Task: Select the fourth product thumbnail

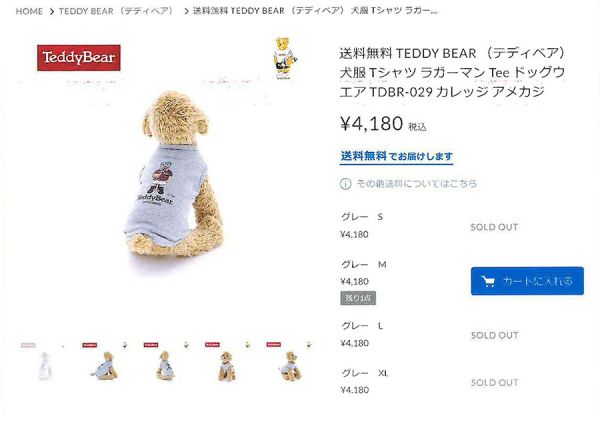Action: 227,362
